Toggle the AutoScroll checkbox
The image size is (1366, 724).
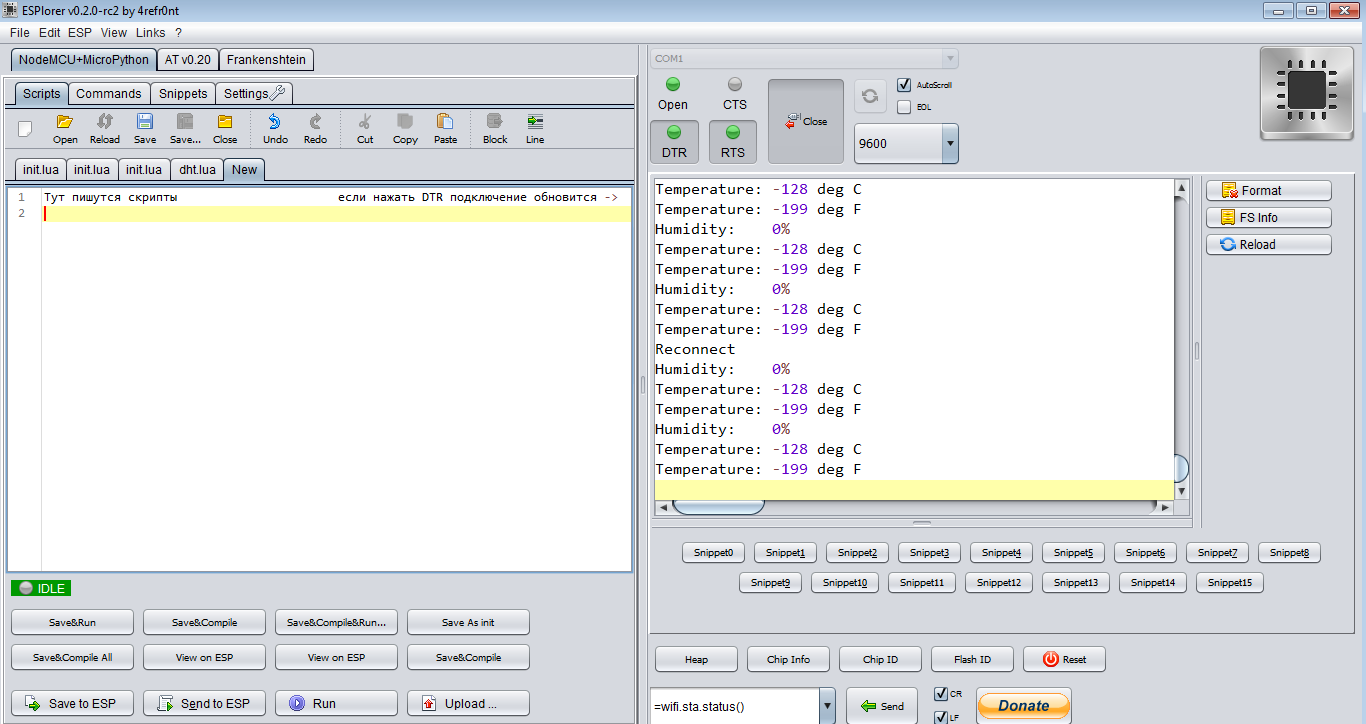tap(904, 85)
